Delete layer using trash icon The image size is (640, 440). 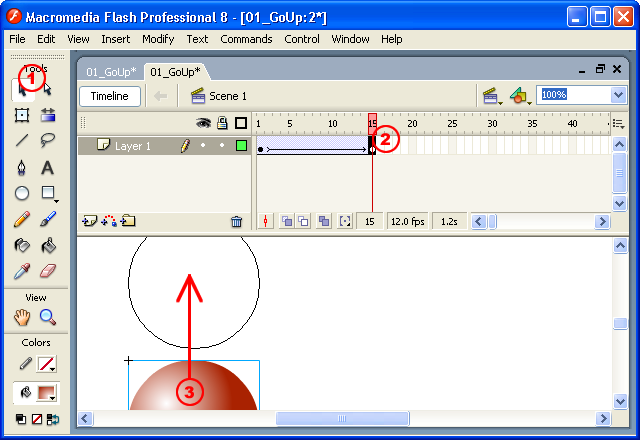tap(236, 222)
